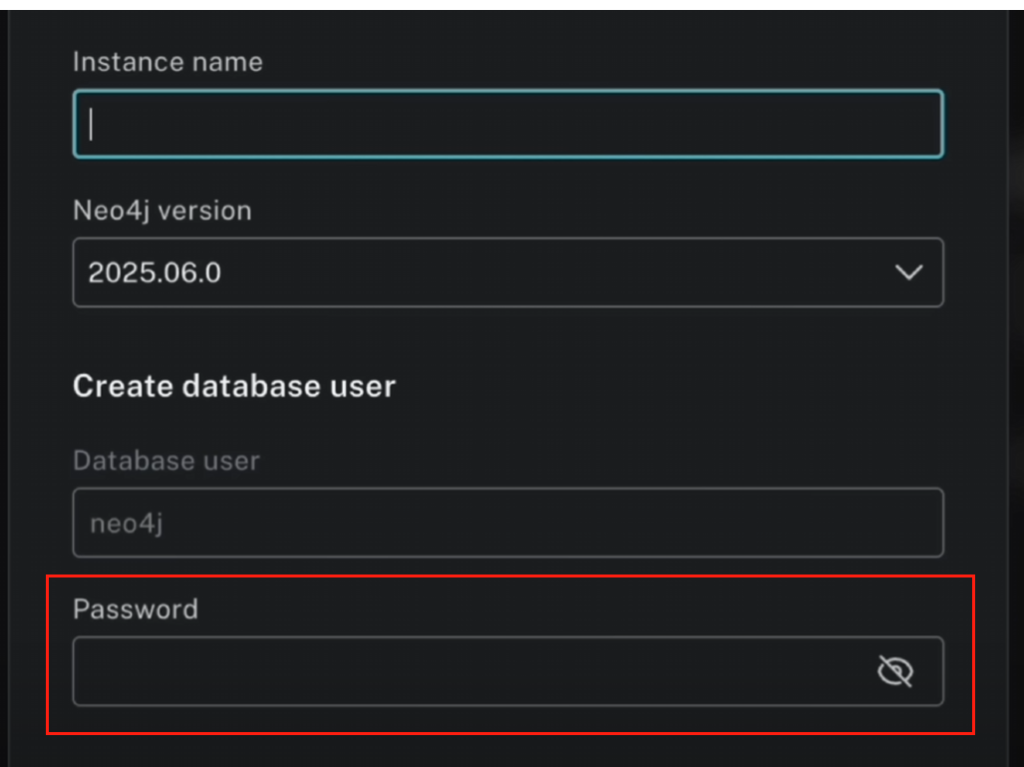
Task: Click the "Instance name" label
Action: point(167,62)
